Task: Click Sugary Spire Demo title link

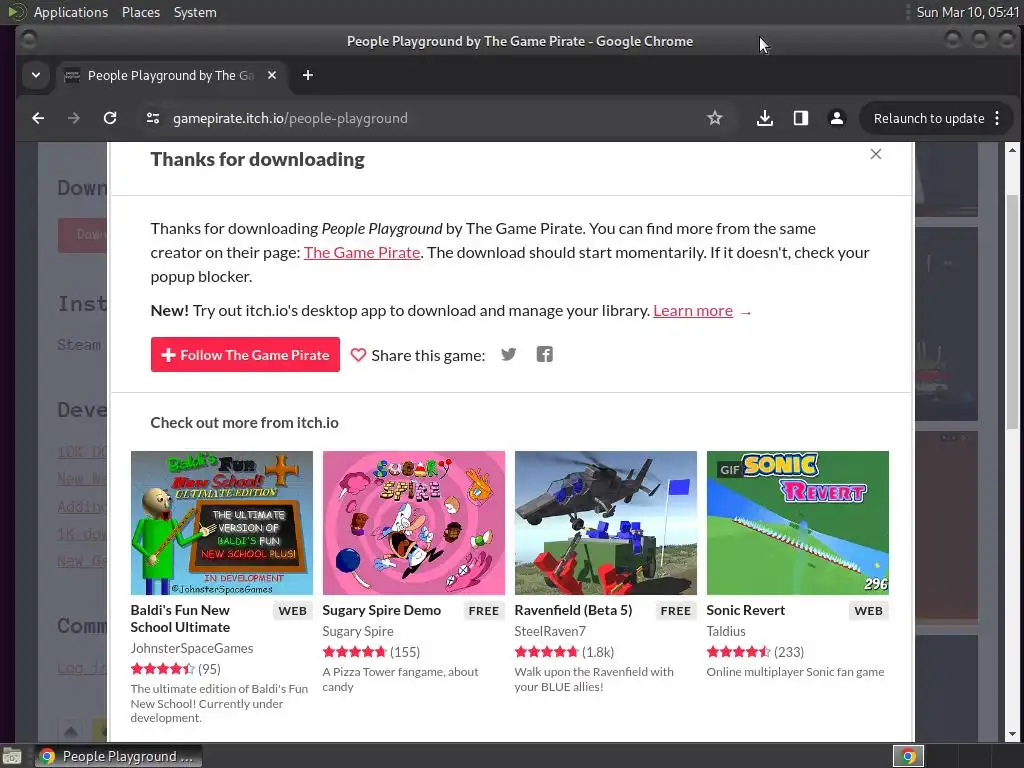Action: click(x=381, y=610)
